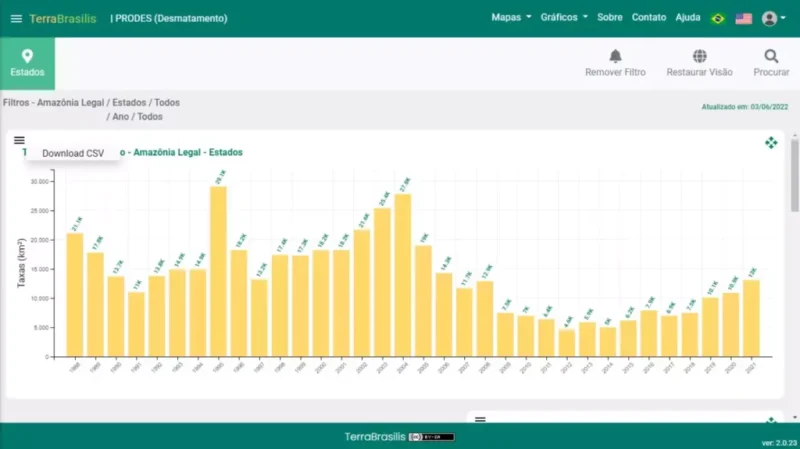Click the green move icon on the chart

pyautogui.click(x=771, y=143)
